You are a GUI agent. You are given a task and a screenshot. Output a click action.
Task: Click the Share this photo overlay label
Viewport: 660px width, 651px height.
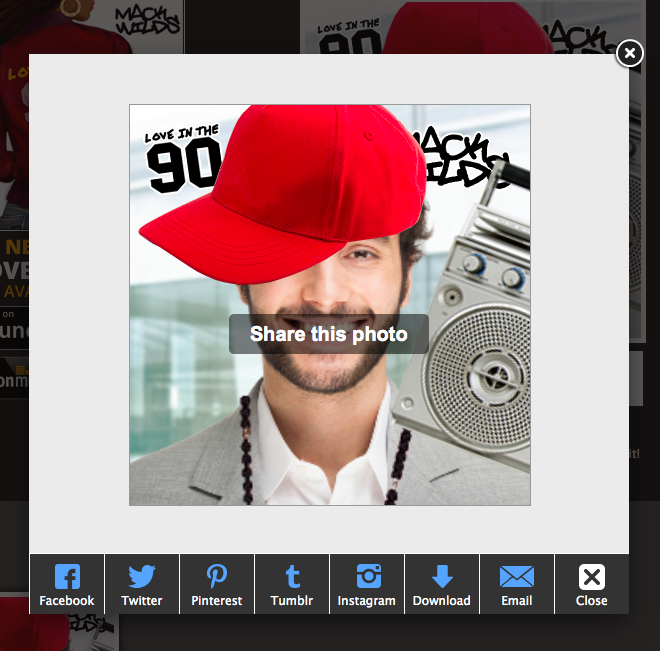(329, 334)
